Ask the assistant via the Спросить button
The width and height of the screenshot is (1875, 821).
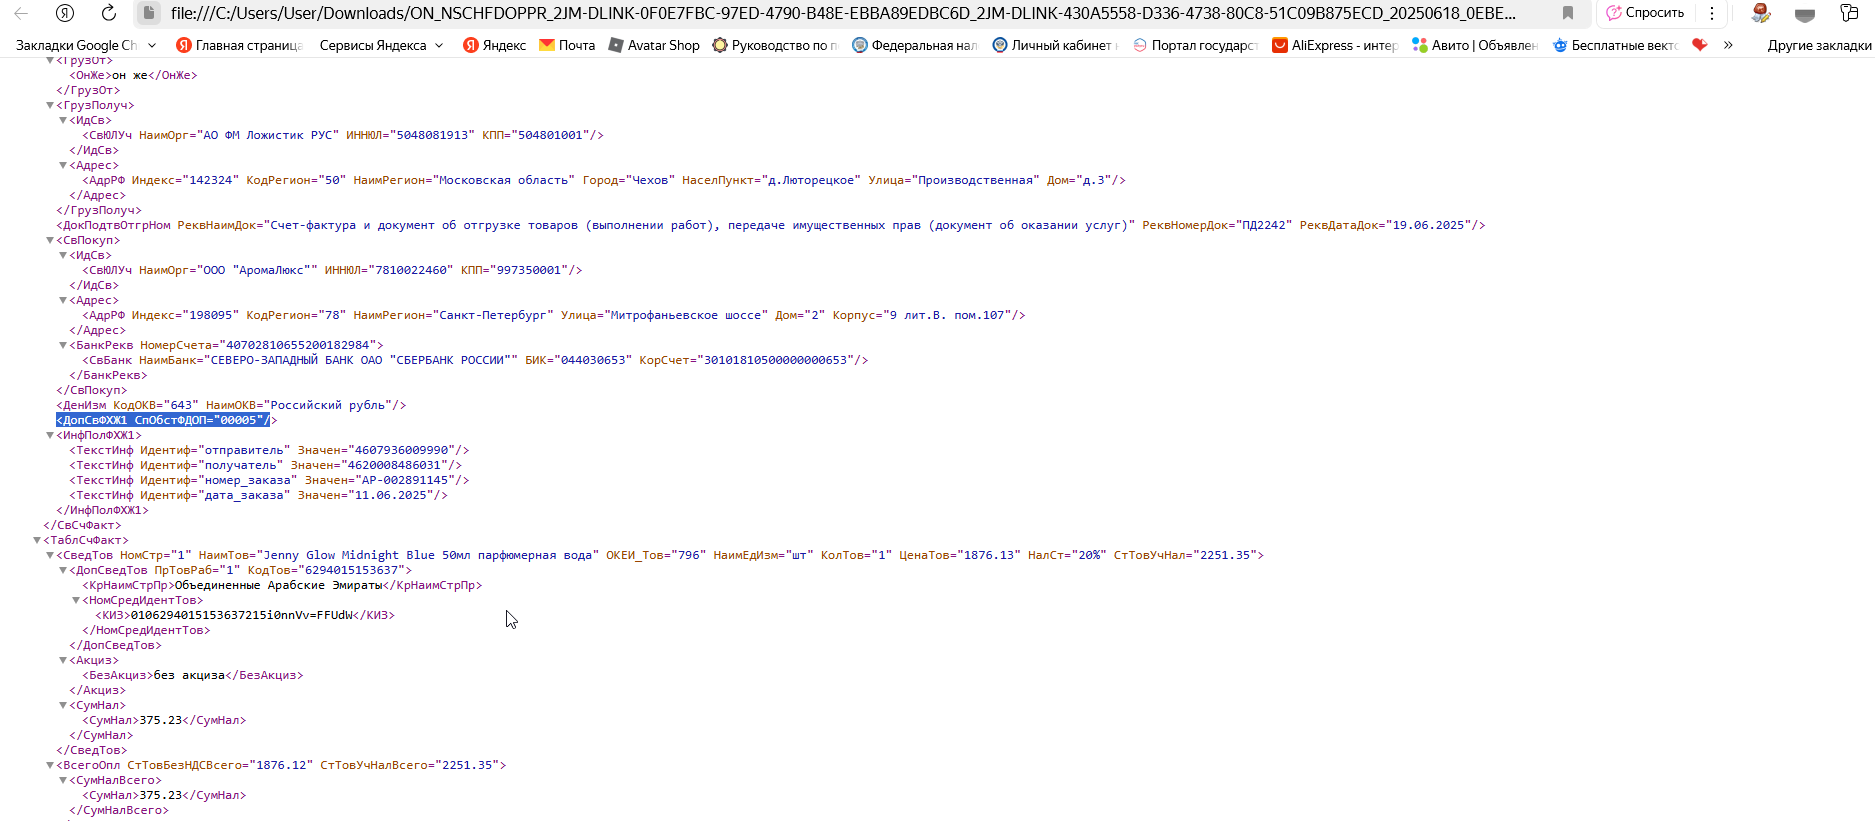pyautogui.click(x=1645, y=13)
